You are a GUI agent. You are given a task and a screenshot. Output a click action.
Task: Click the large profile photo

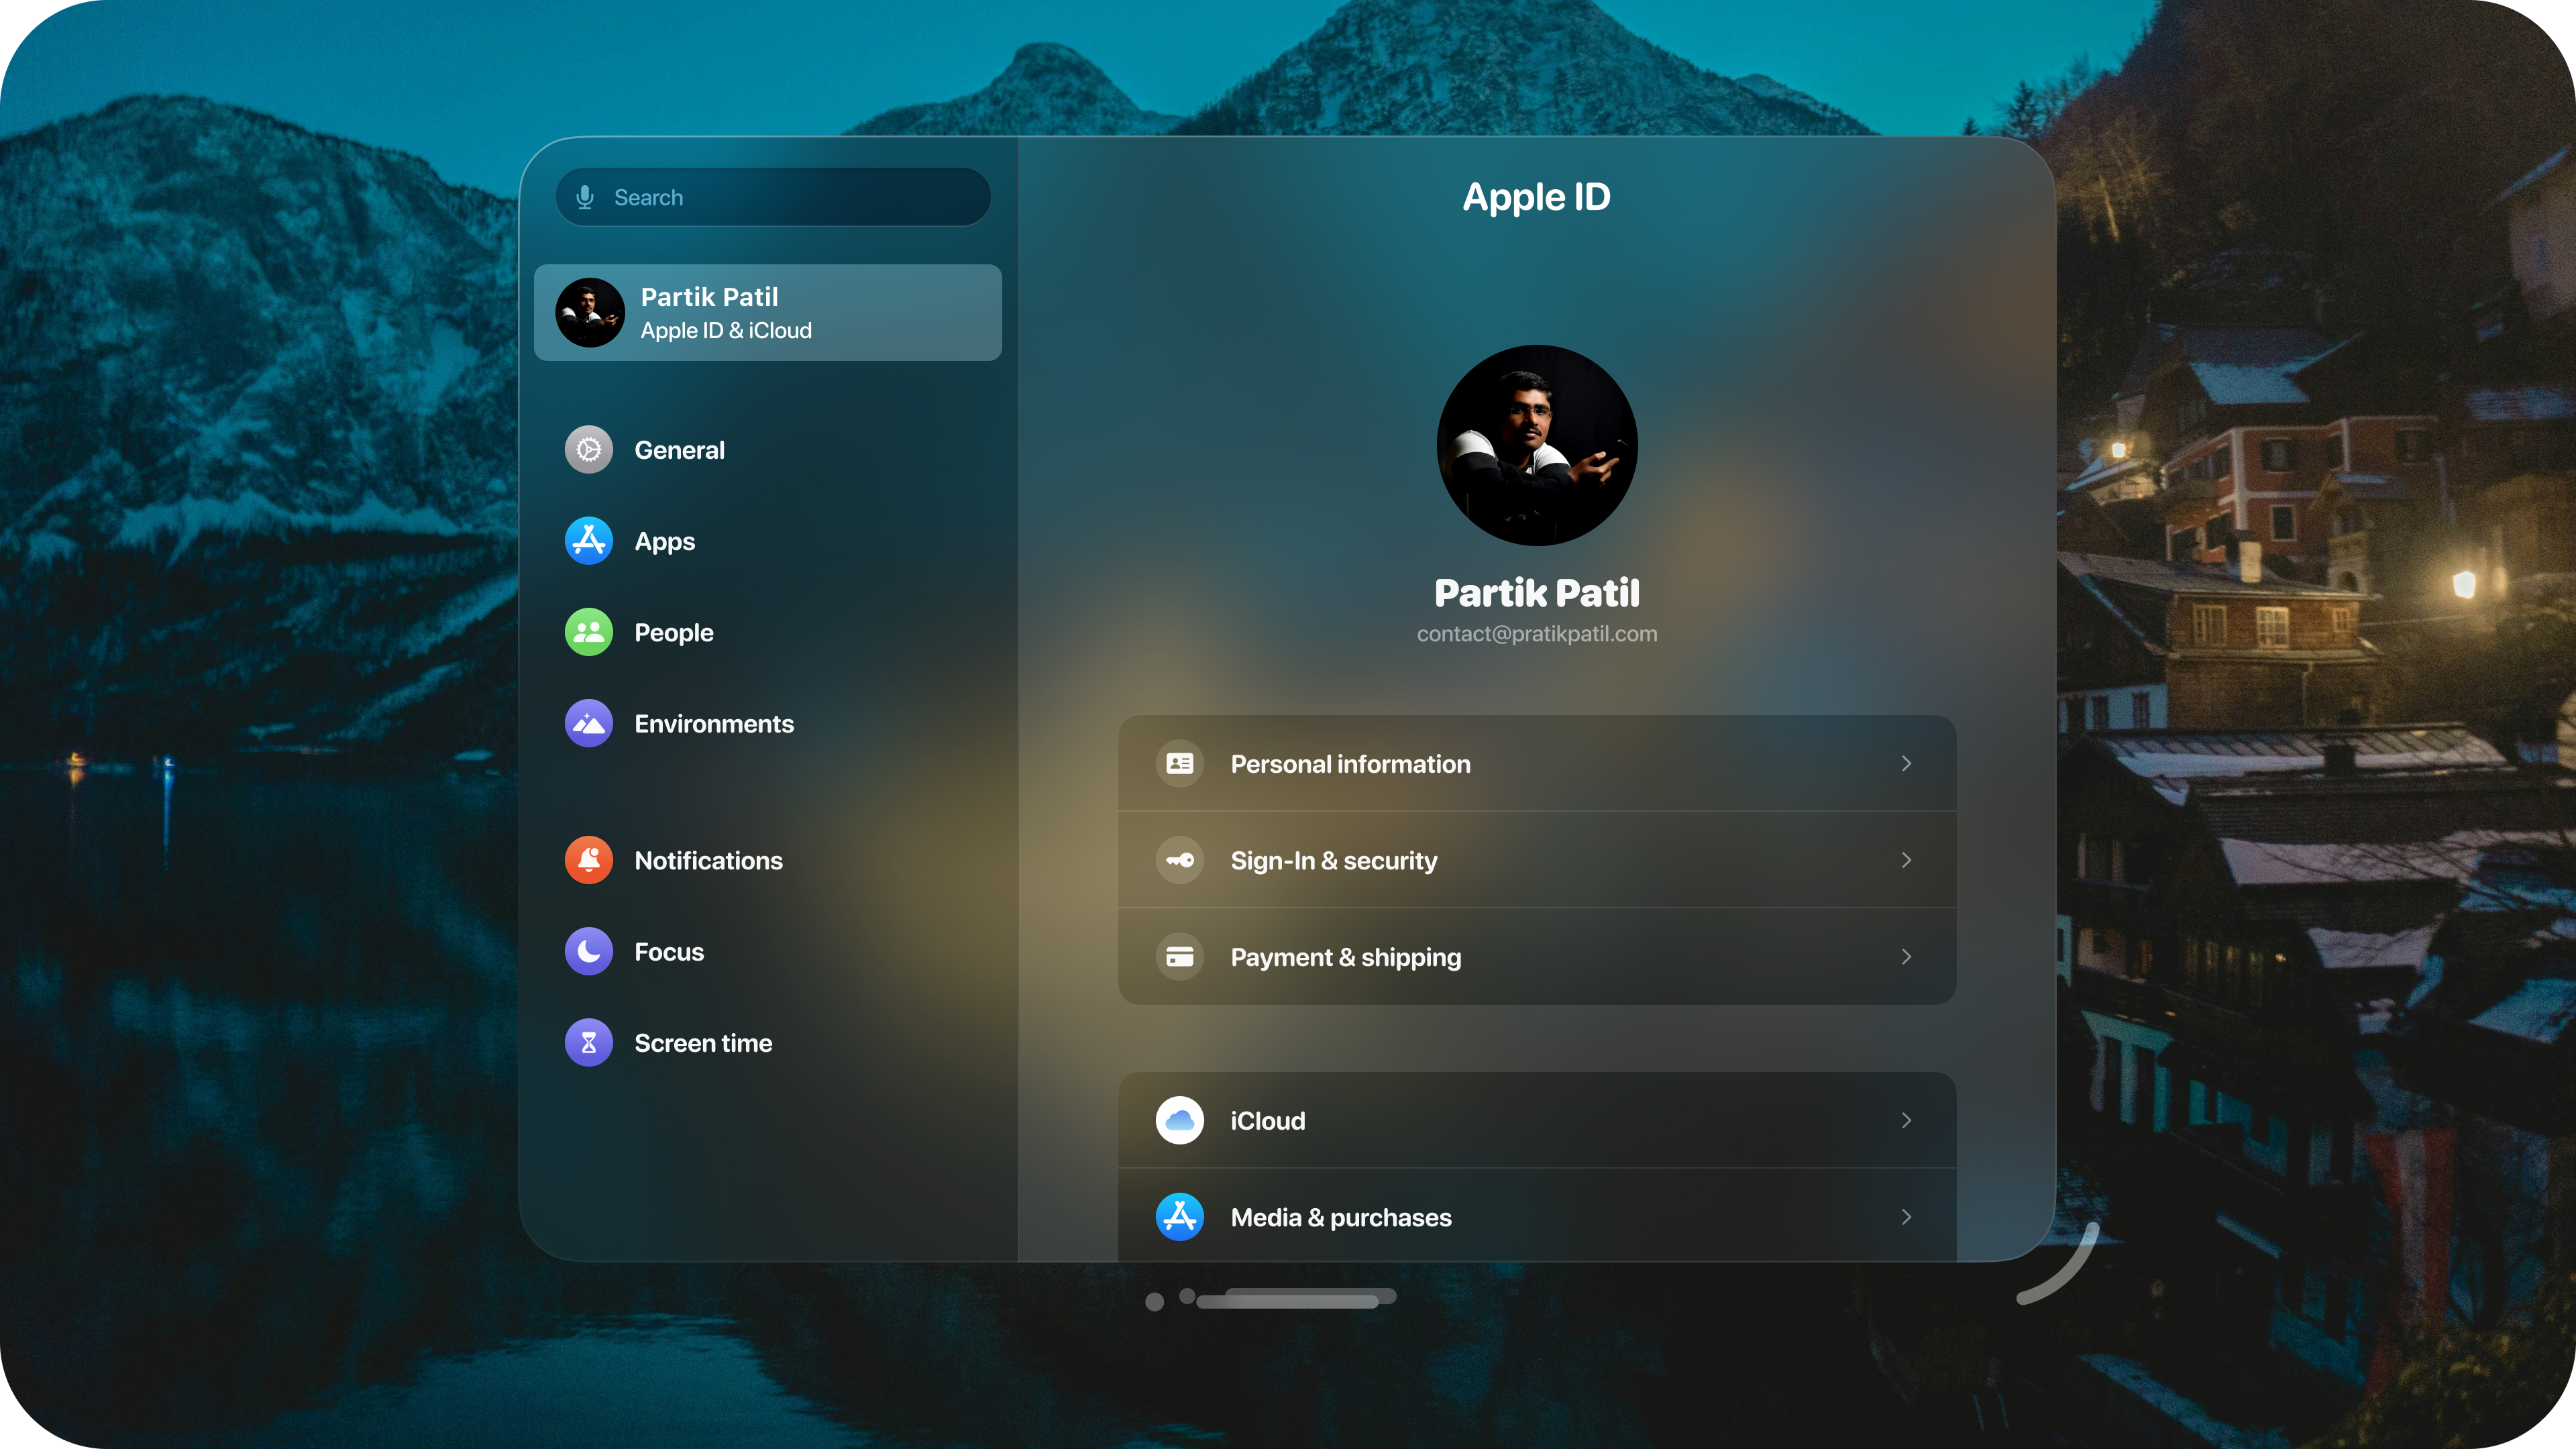pyautogui.click(x=1537, y=445)
